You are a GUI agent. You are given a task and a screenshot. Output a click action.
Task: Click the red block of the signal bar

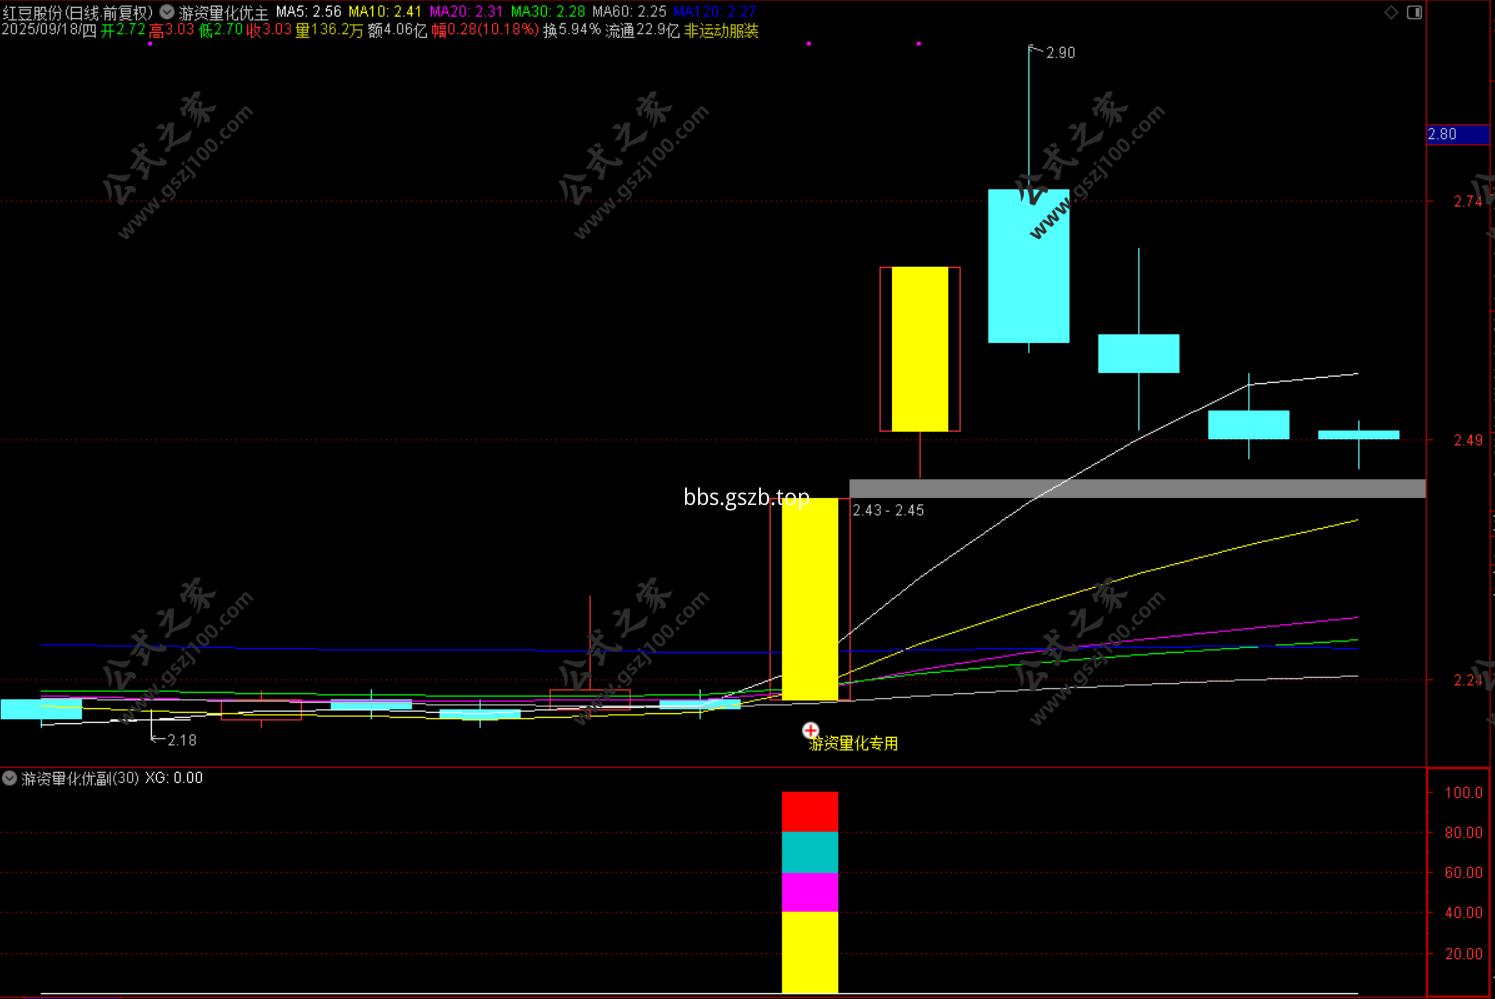click(x=810, y=812)
